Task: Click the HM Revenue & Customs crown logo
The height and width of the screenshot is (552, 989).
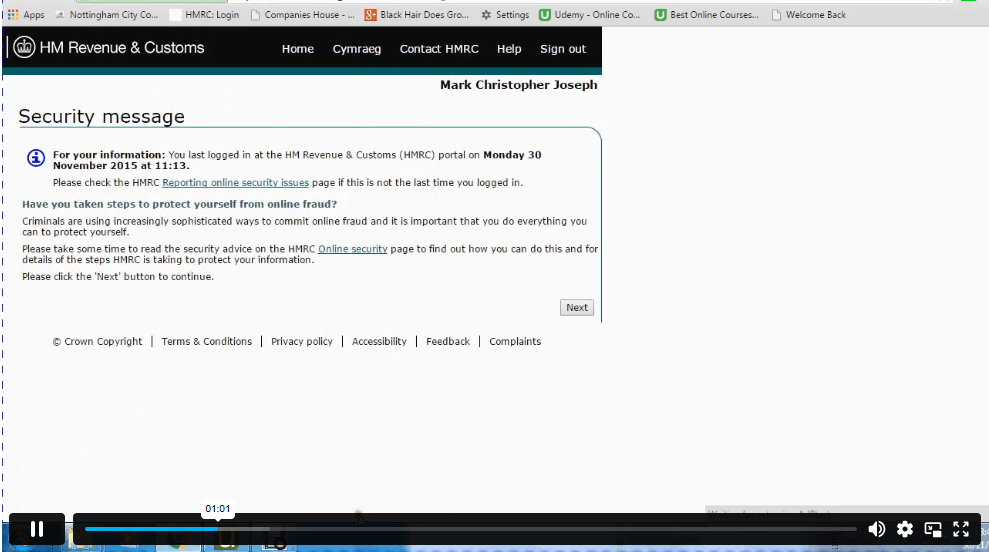Action: 24,47
